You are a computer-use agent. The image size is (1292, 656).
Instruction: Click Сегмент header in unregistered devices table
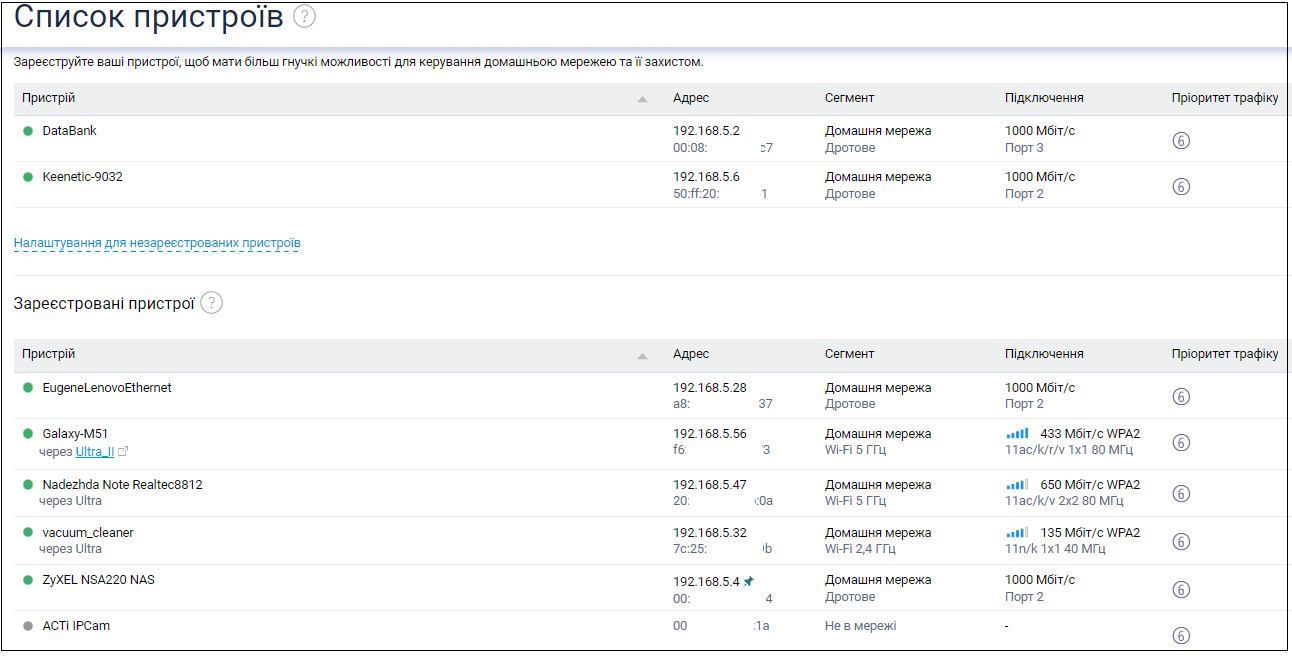pos(849,98)
